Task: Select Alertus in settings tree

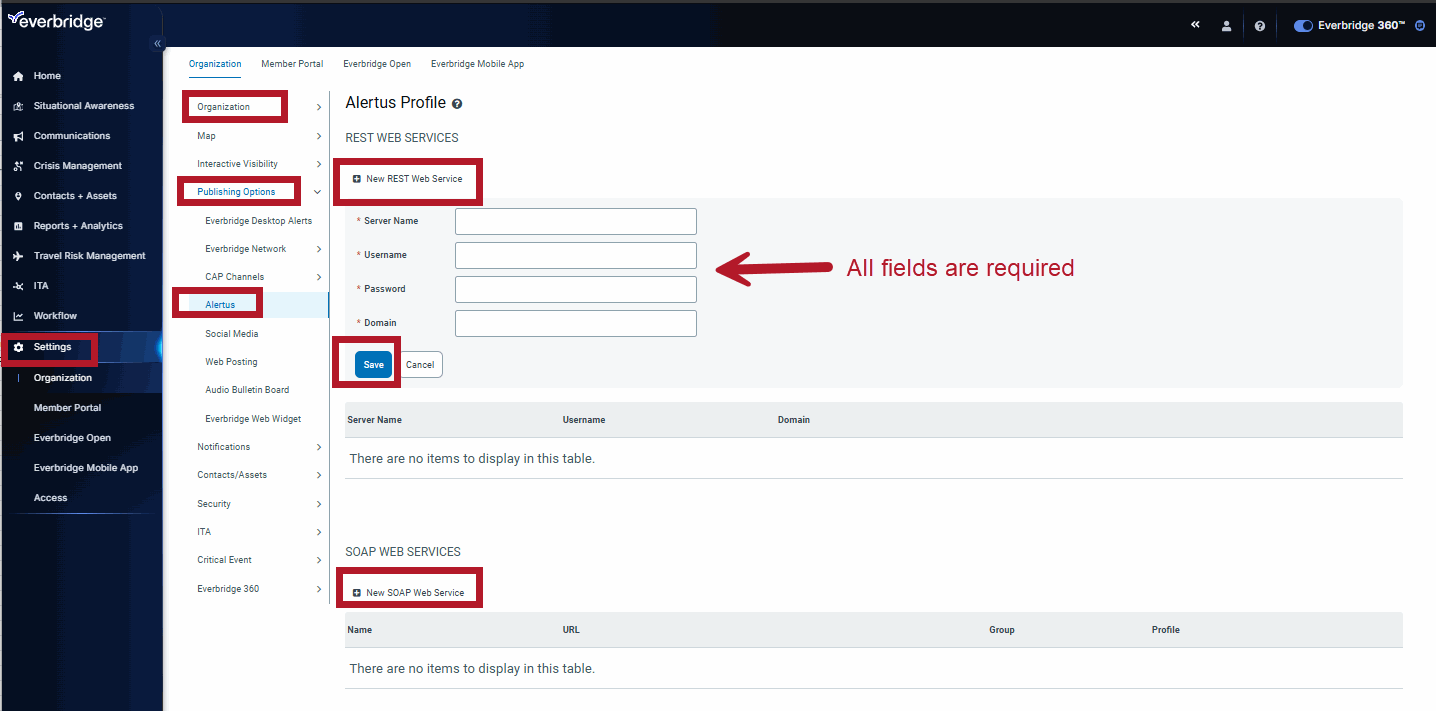Action: click(220, 305)
